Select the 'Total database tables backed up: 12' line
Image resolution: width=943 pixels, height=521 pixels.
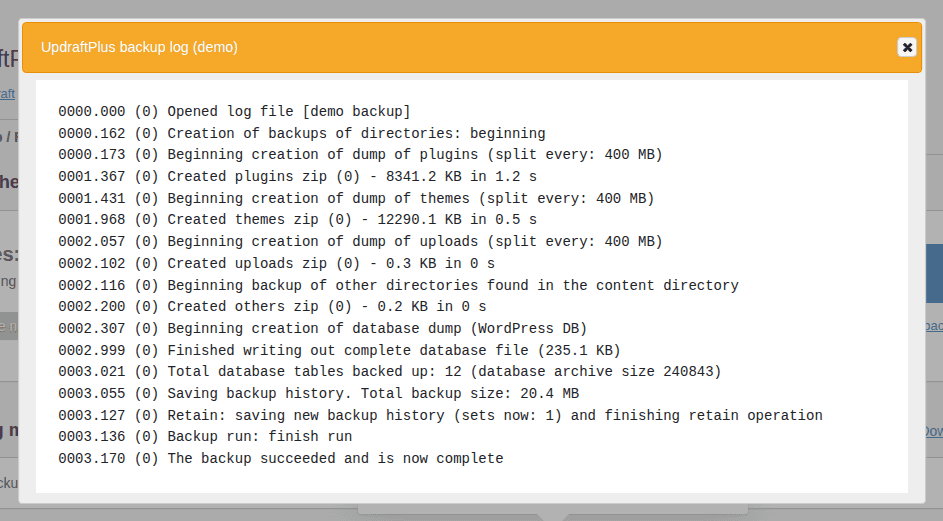coord(390,371)
